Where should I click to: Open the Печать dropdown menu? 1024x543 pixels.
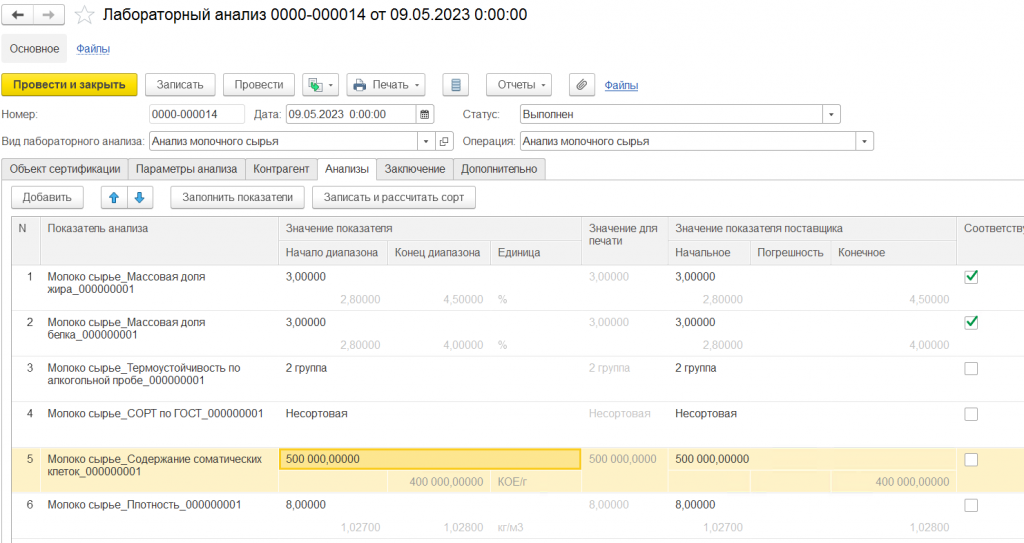[x=386, y=85]
